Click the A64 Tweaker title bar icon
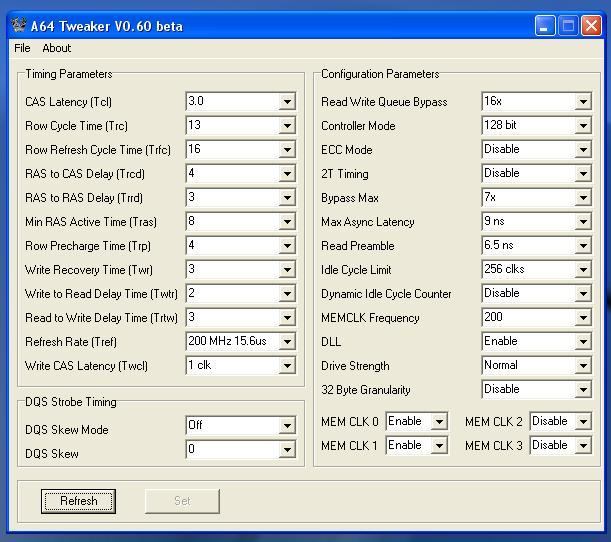 coord(18,25)
